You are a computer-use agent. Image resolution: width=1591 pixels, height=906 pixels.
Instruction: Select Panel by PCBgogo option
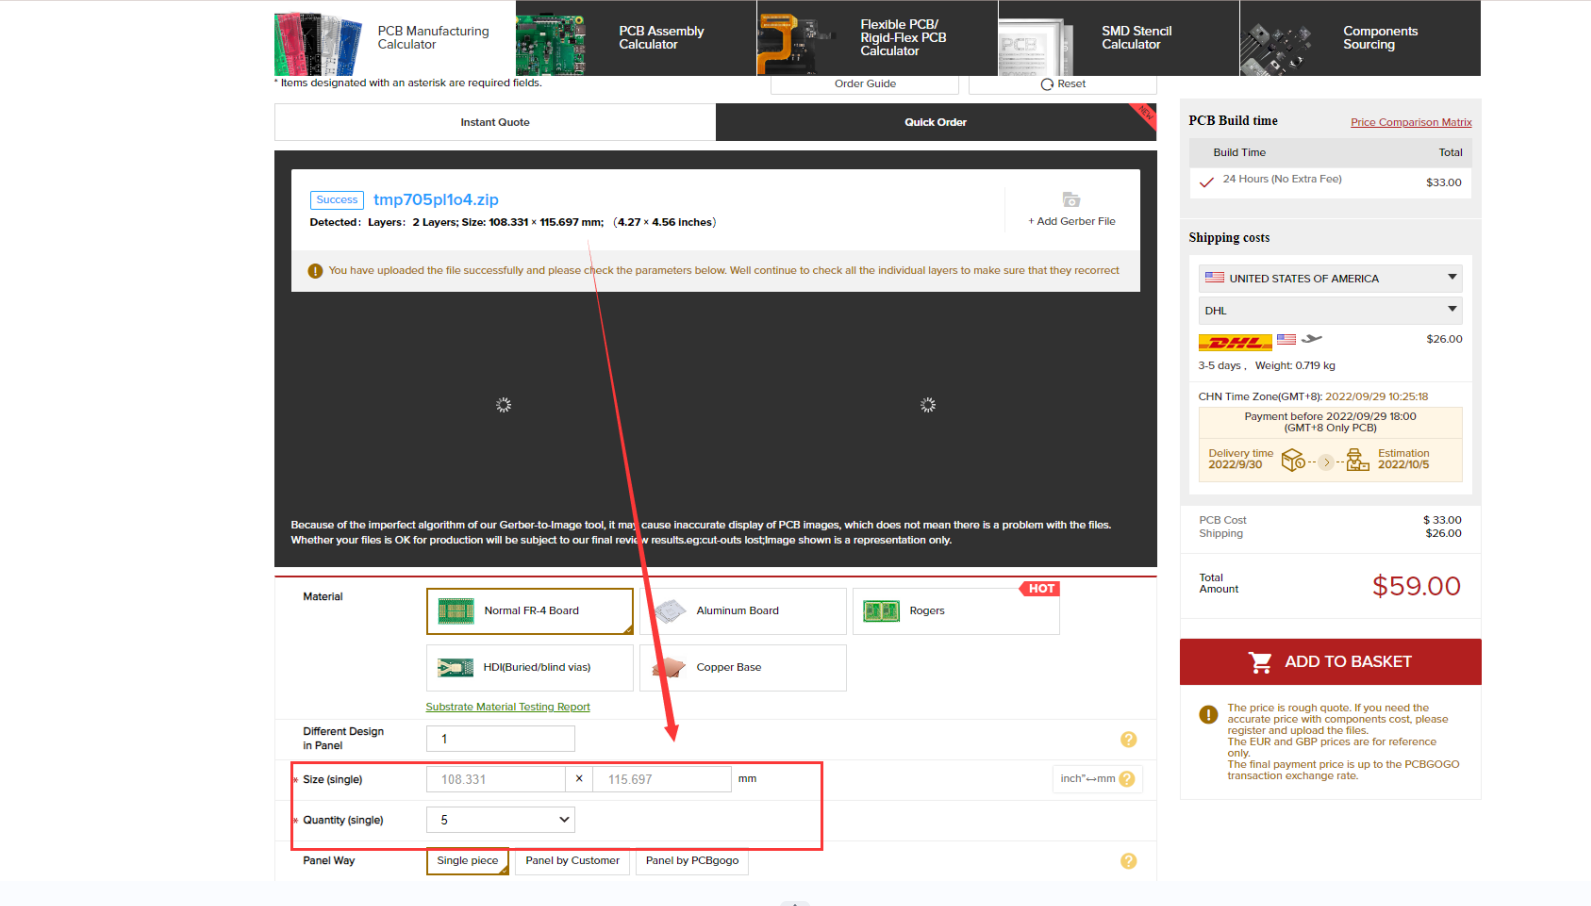[692, 861]
